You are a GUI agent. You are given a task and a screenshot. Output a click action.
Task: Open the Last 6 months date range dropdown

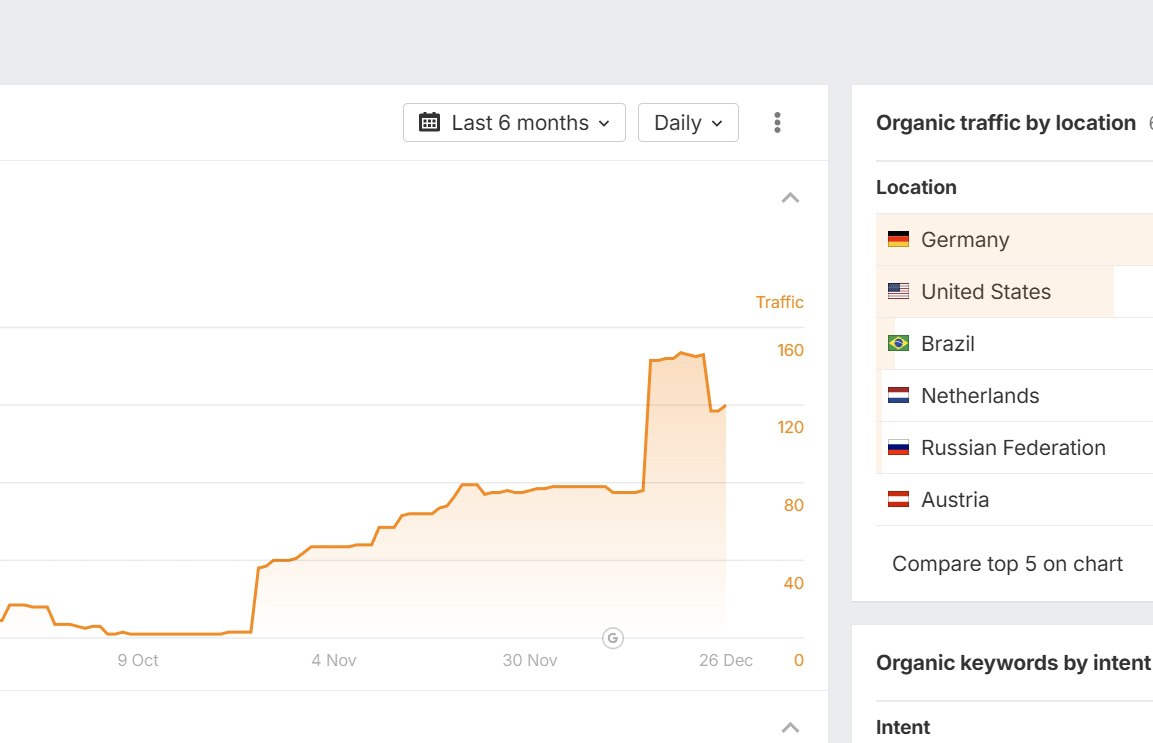514,123
